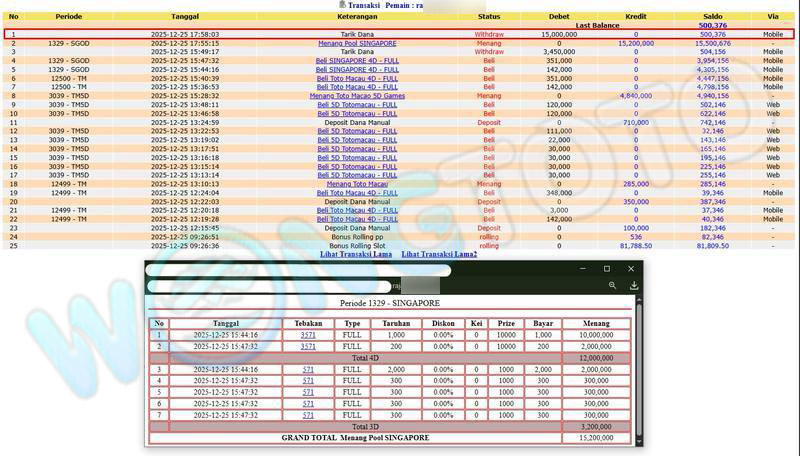Click the Lihat Transaksi Lama link
800x456 pixels.
coord(355,254)
